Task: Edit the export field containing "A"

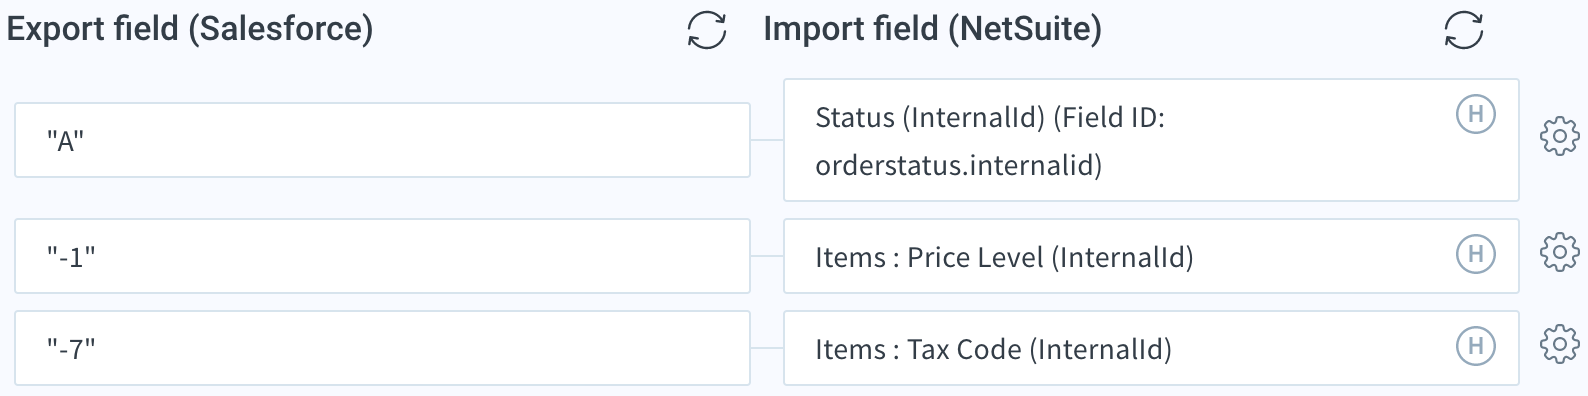Action: 382,140
